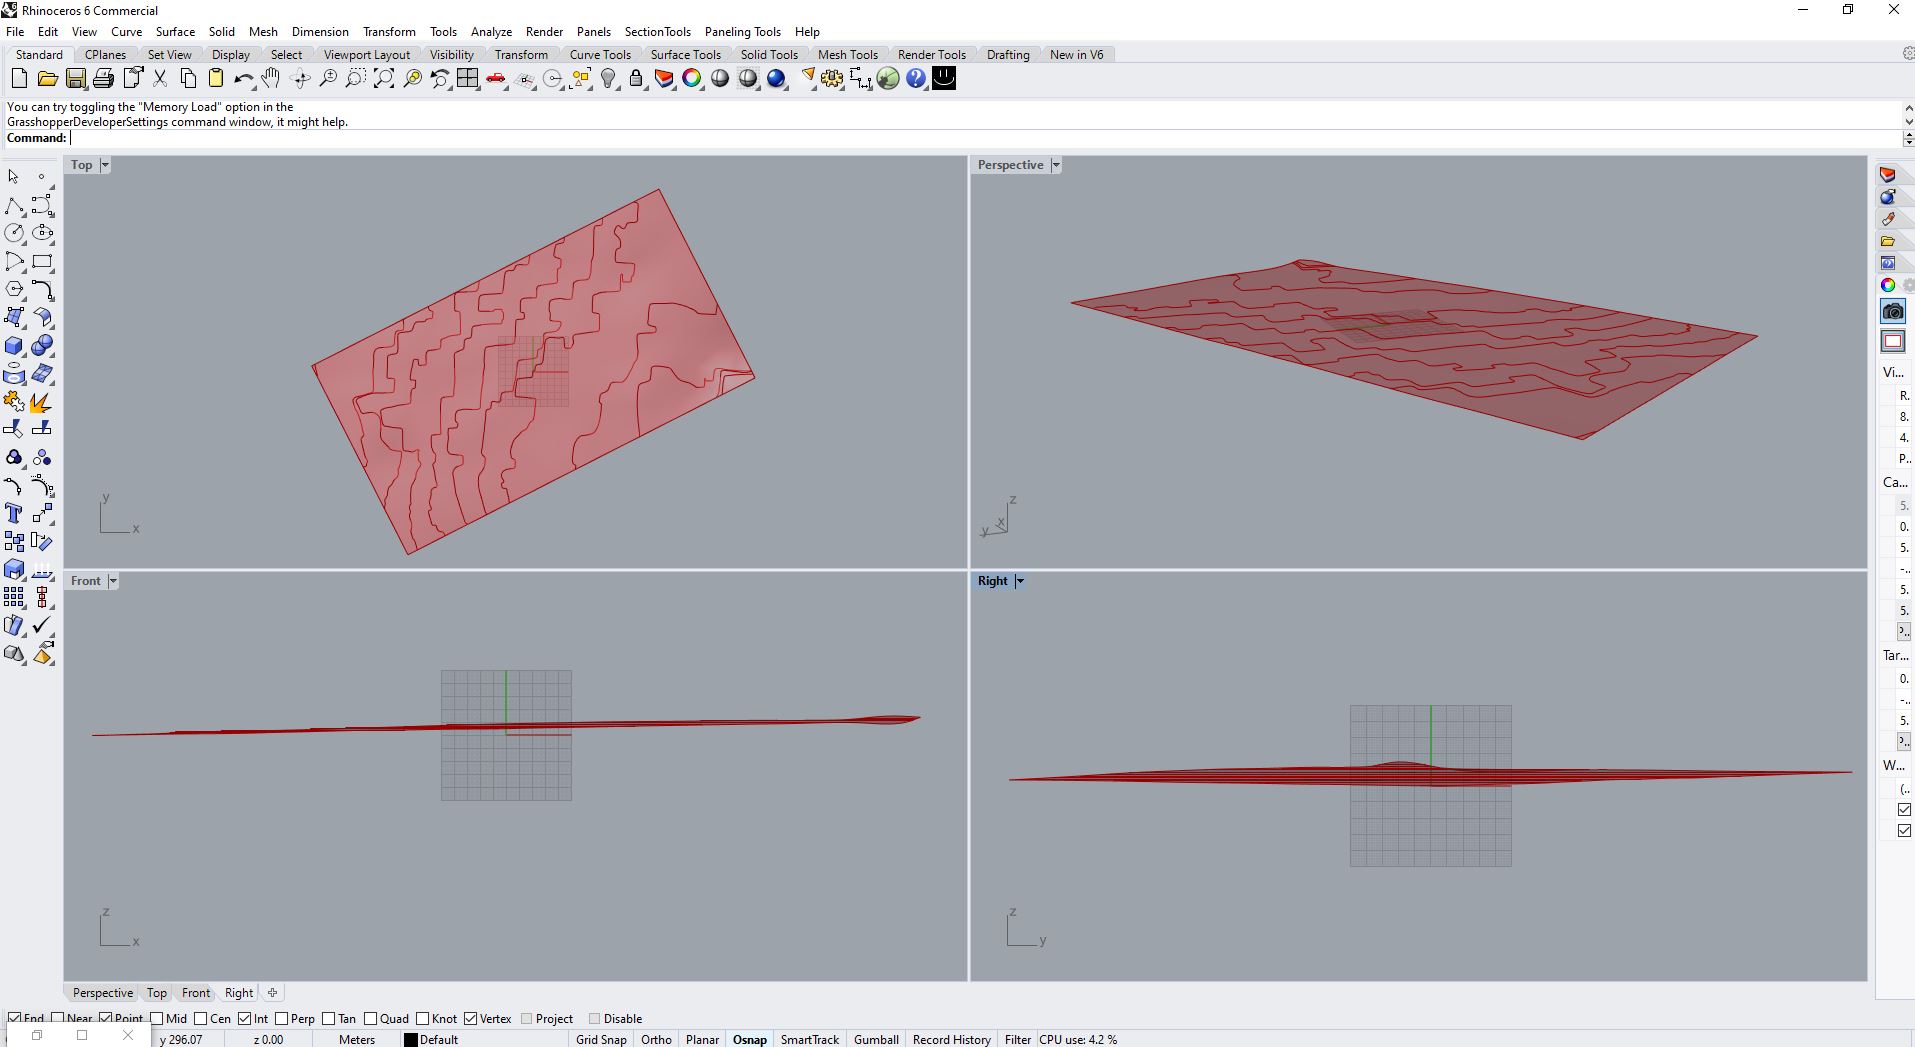Enable the Mid object snap checkbox
This screenshot has height=1047, width=1915.
point(156,1018)
